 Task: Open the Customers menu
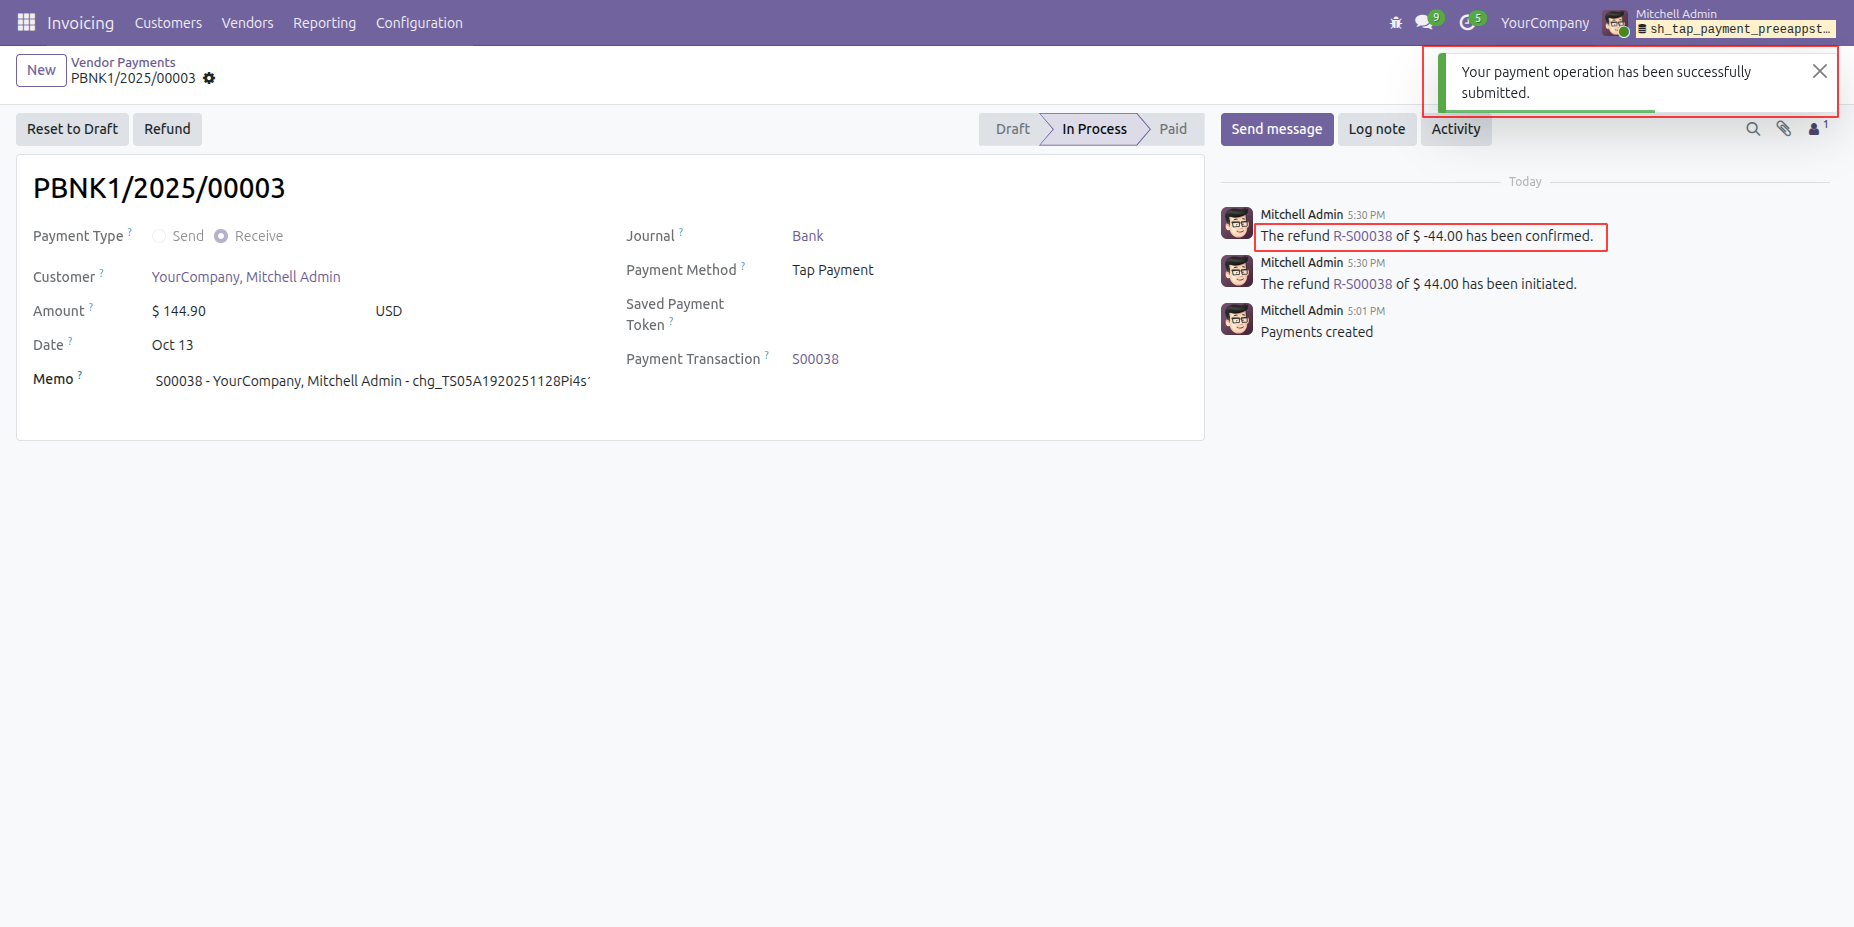pyautogui.click(x=168, y=23)
